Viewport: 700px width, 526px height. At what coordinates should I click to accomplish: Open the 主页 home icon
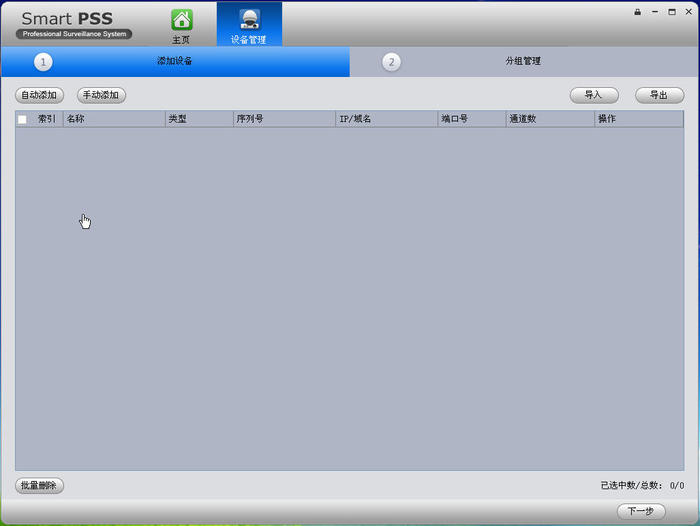(182, 26)
